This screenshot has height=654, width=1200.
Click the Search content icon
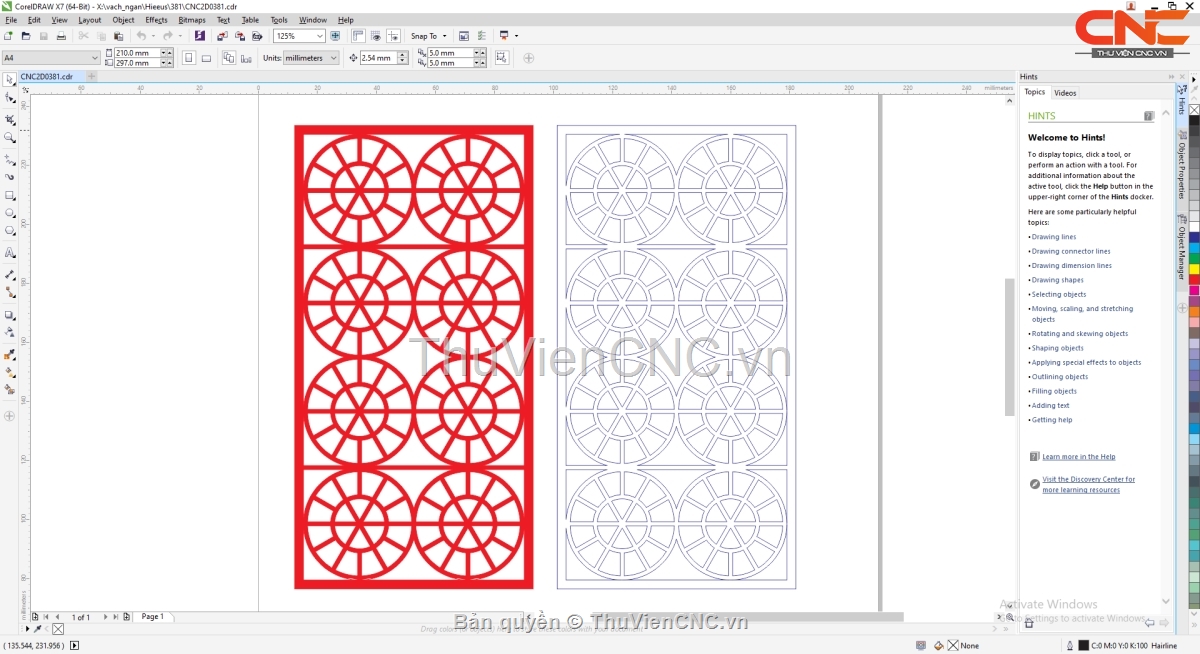point(200,36)
